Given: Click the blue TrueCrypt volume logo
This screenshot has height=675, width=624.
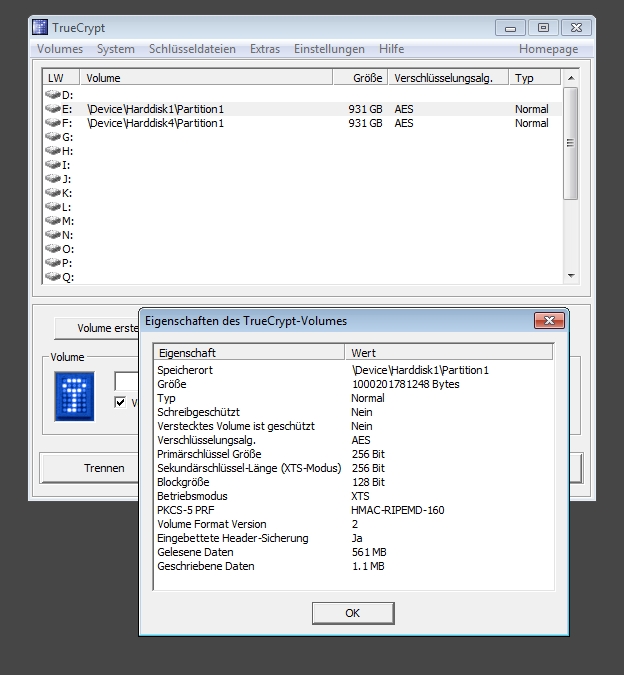Looking at the screenshot, I should click(74, 396).
